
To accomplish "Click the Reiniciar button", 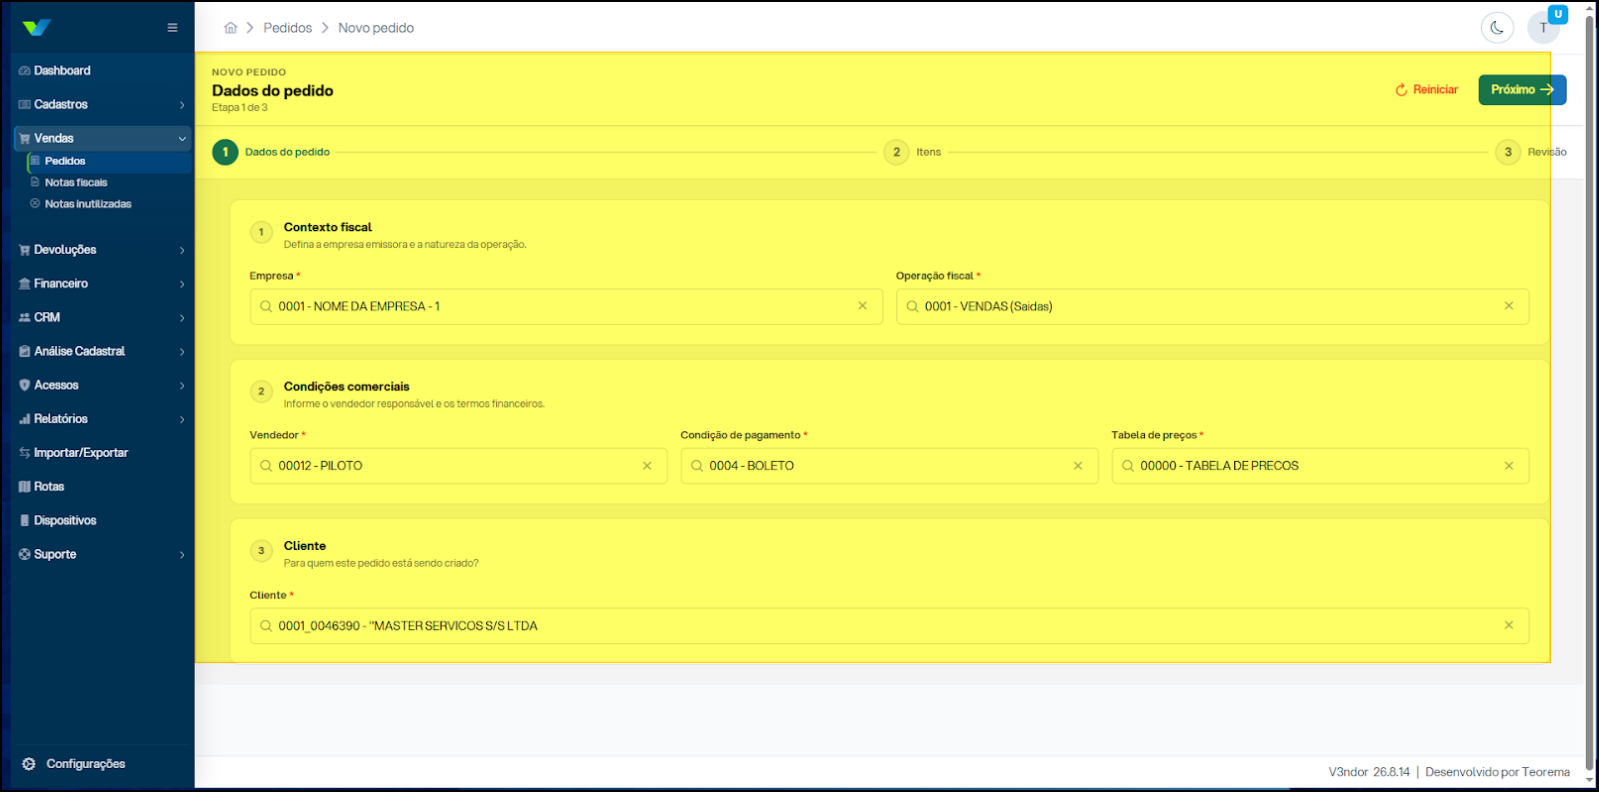I will tap(1427, 90).
